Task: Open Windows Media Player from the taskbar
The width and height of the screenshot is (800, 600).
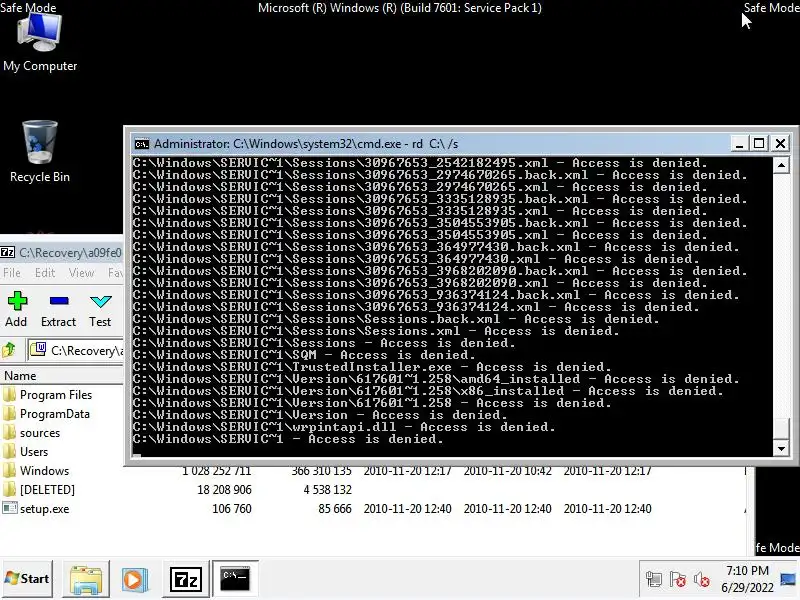Action: [135, 579]
